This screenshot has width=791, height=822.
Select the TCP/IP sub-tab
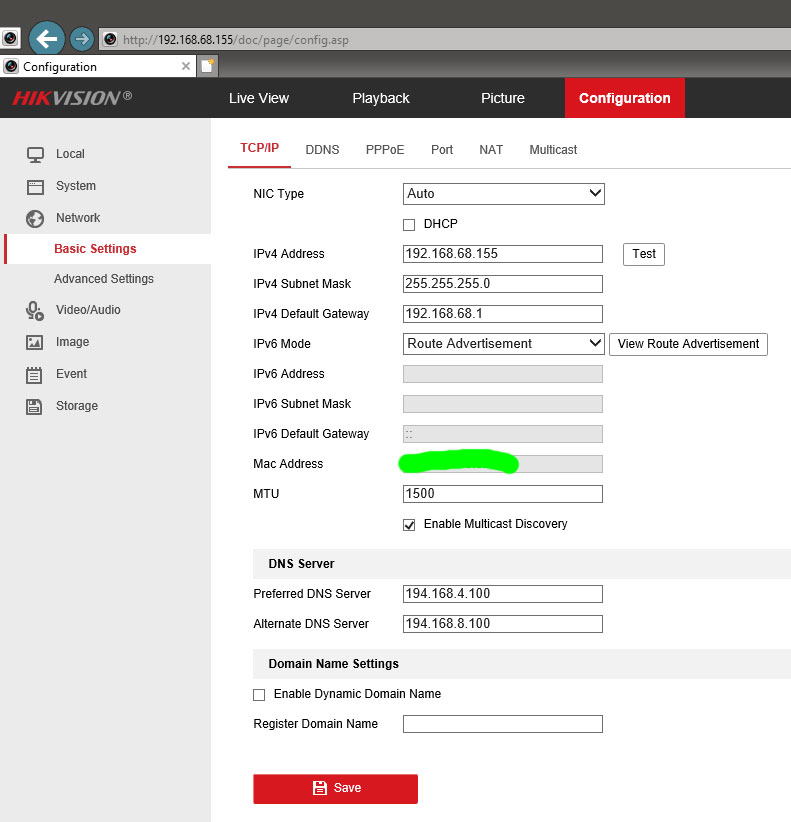pyautogui.click(x=259, y=148)
